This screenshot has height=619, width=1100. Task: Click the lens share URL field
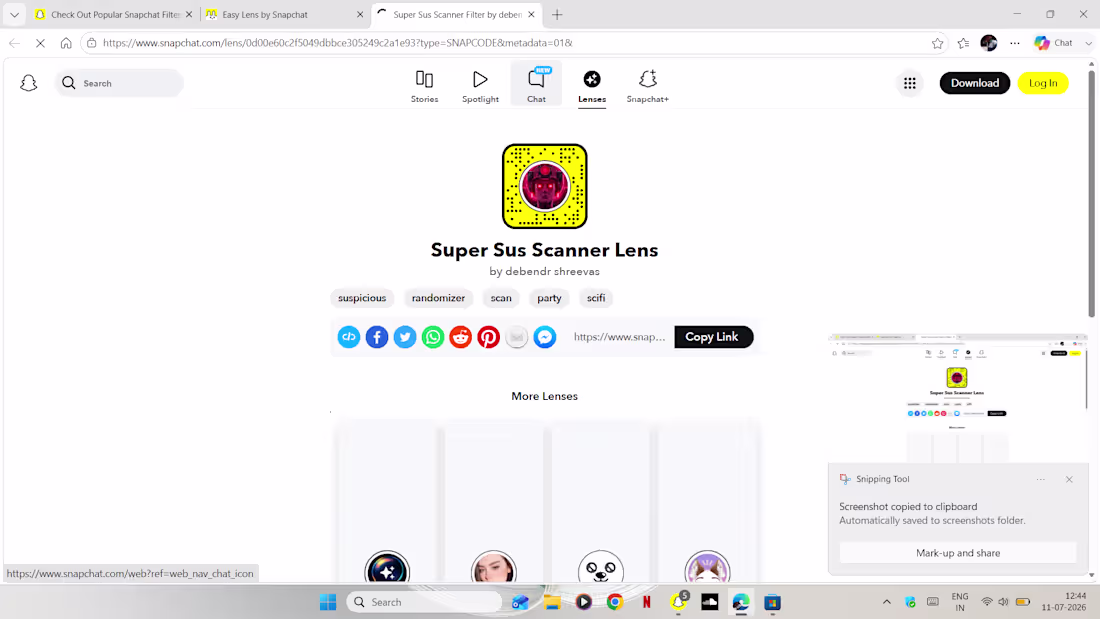tap(619, 337)
